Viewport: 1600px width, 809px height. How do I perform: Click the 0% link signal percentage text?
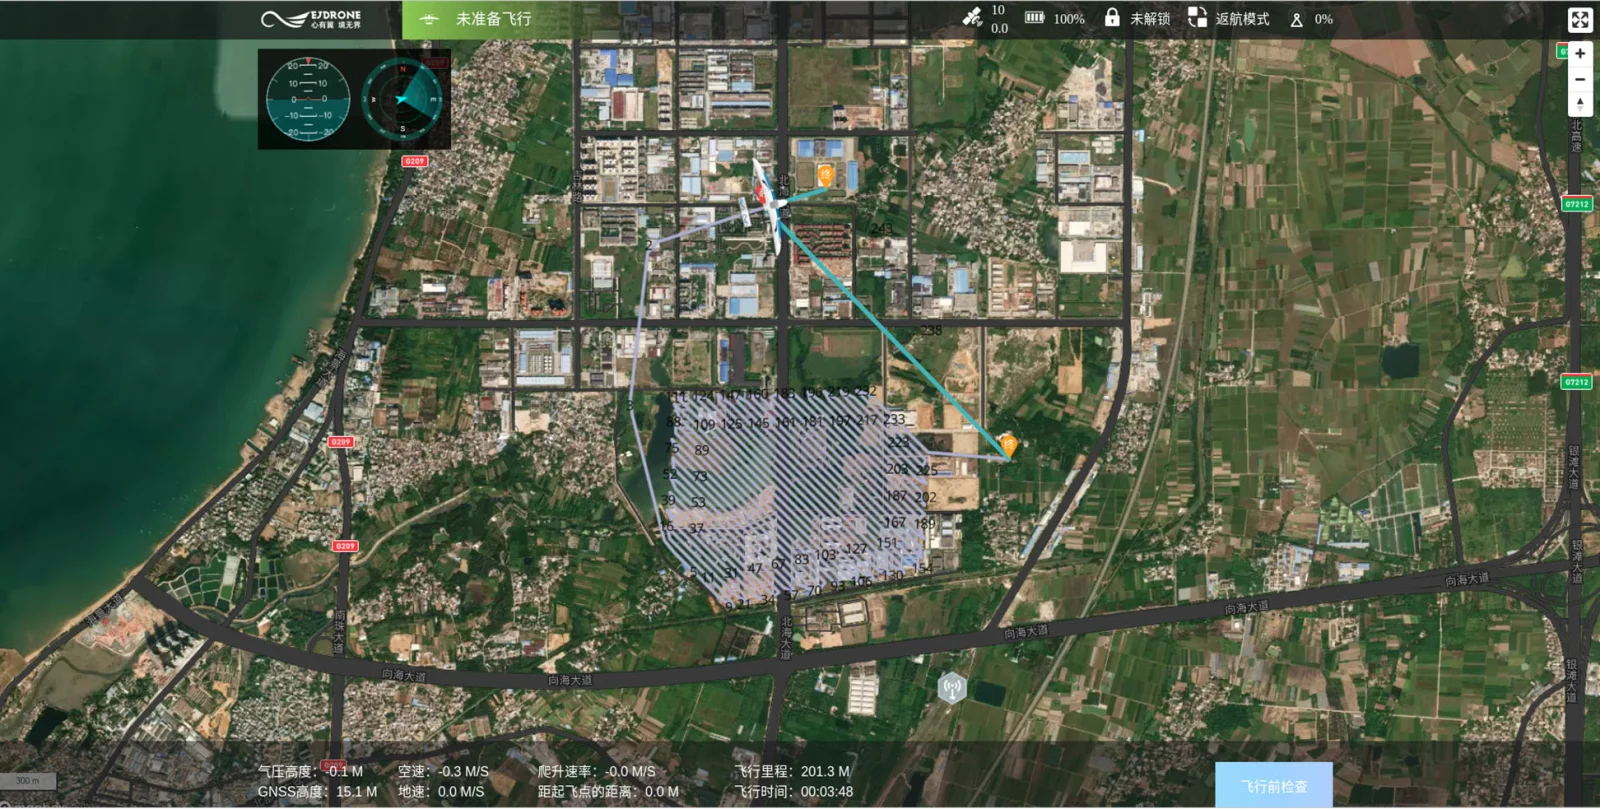[1323, 19]
